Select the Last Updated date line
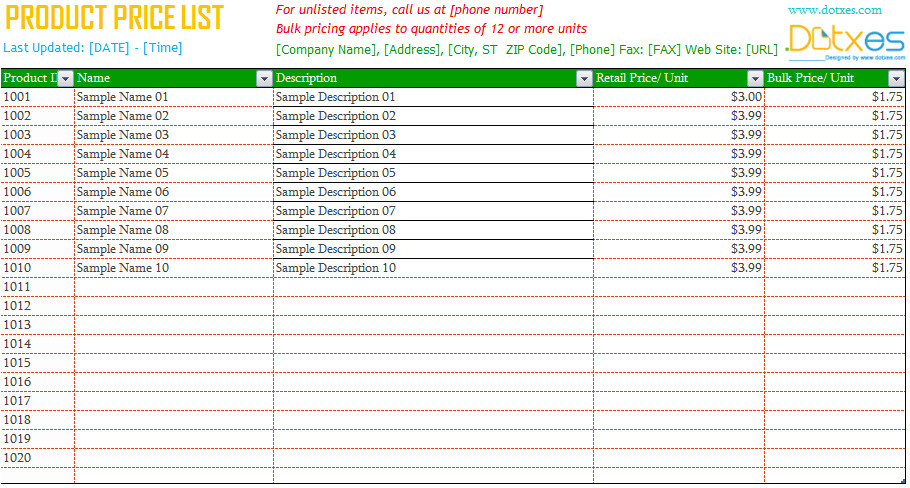 click(x=93, y=48)
